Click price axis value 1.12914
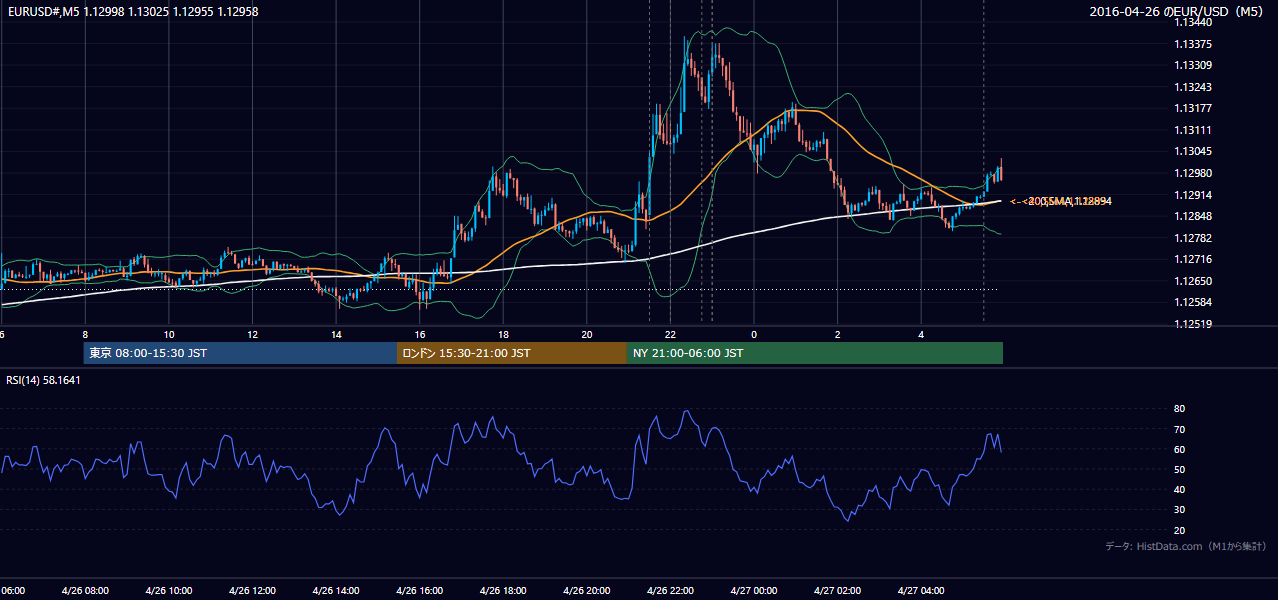This screenshot has width=1278, height=600. coord(1194,195)
